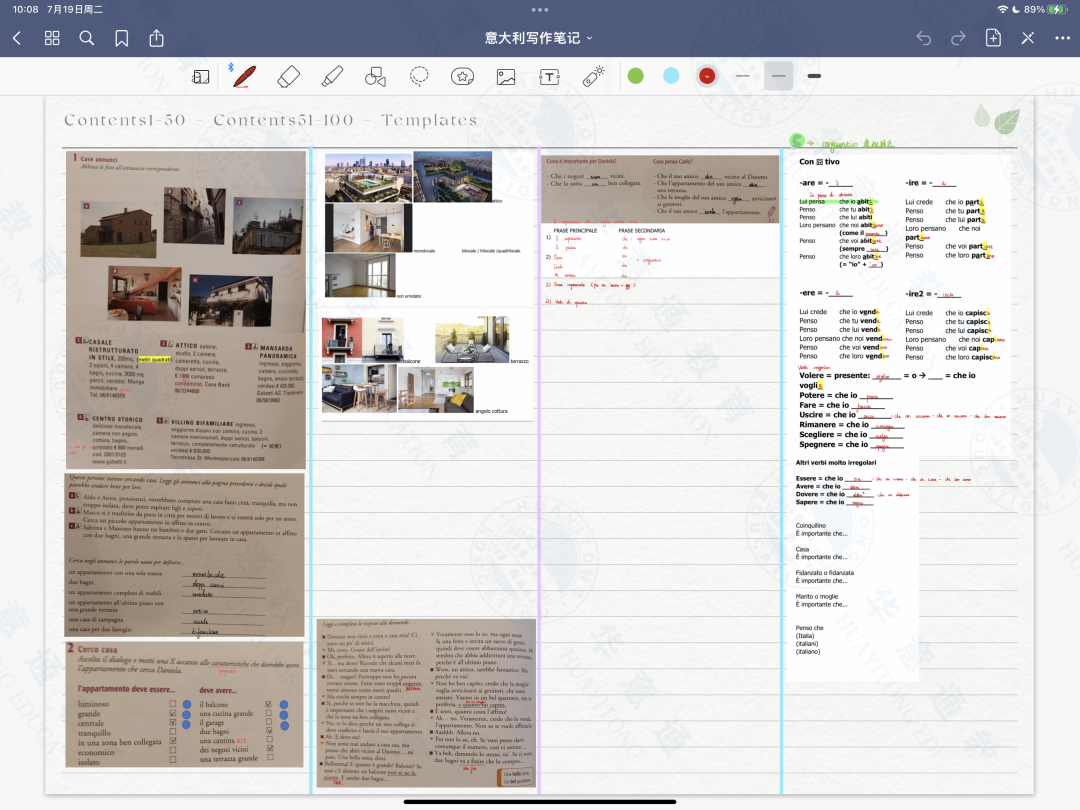Pick the red pen color

(707, 76)
